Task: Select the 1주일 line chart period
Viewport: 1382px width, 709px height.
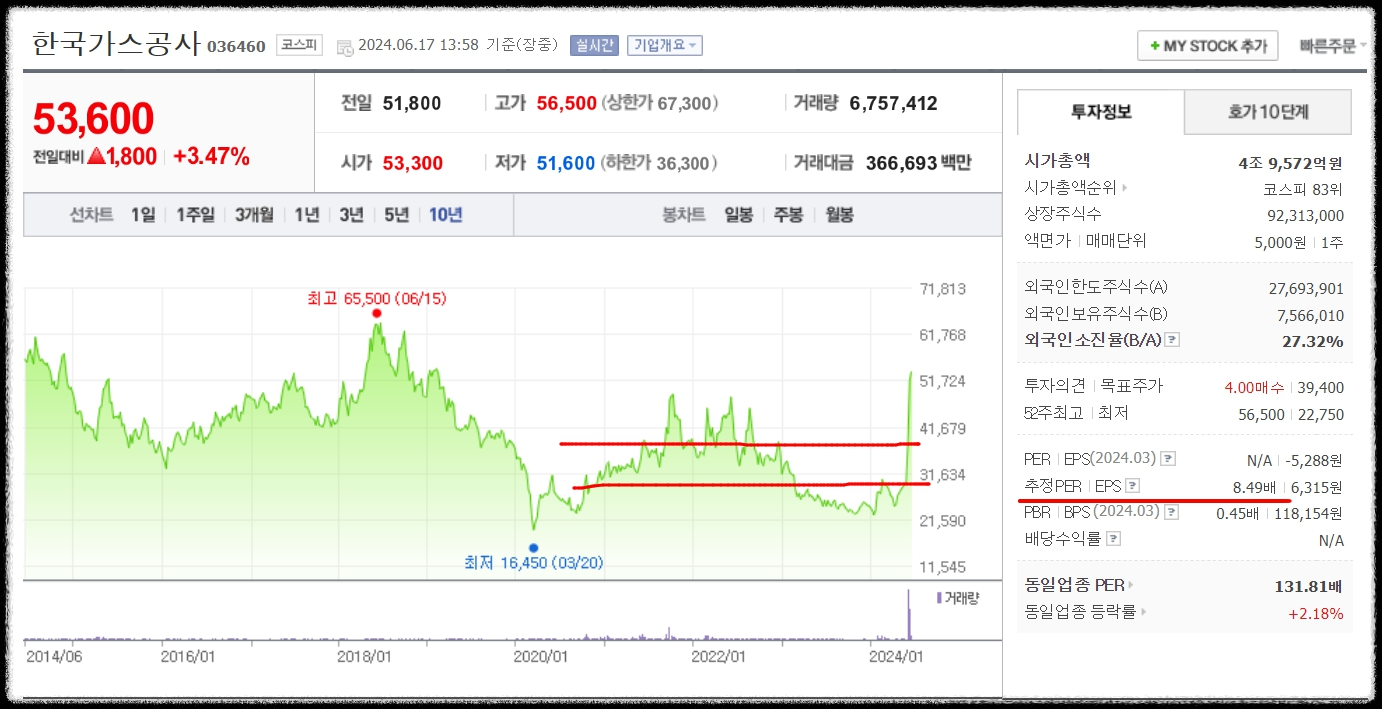Action: click(x=195, y=215)
